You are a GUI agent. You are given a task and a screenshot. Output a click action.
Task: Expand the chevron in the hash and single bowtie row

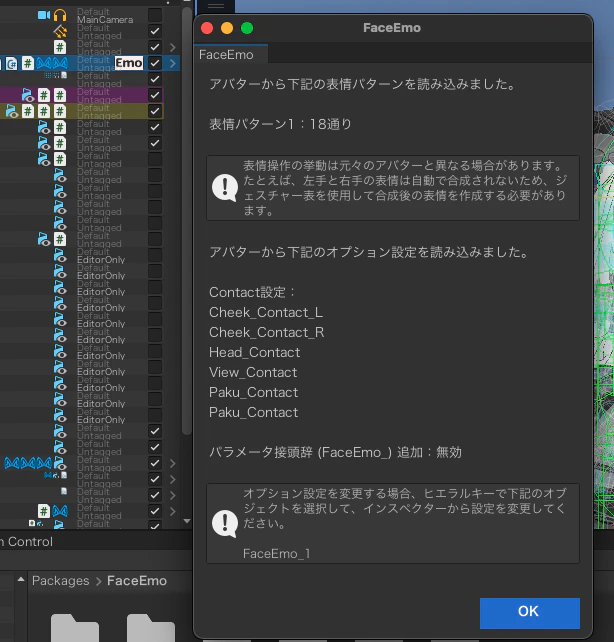[172, 511]
